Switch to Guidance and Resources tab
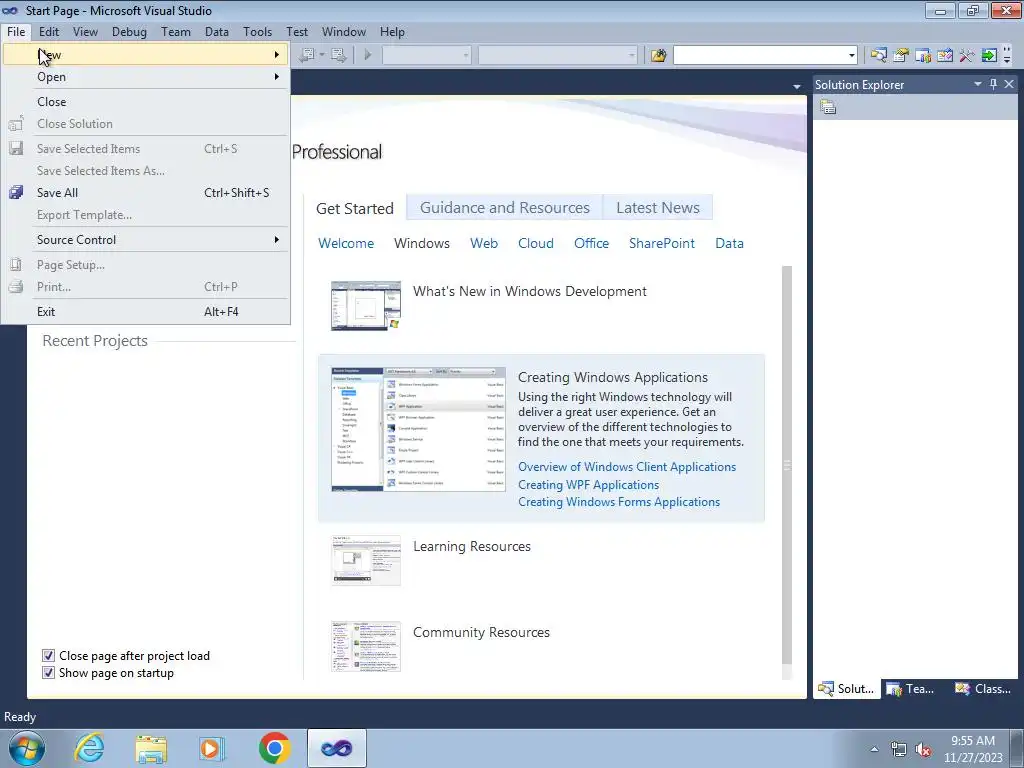This screenshot has height=768, width=1024. click(x=505, y=208)
